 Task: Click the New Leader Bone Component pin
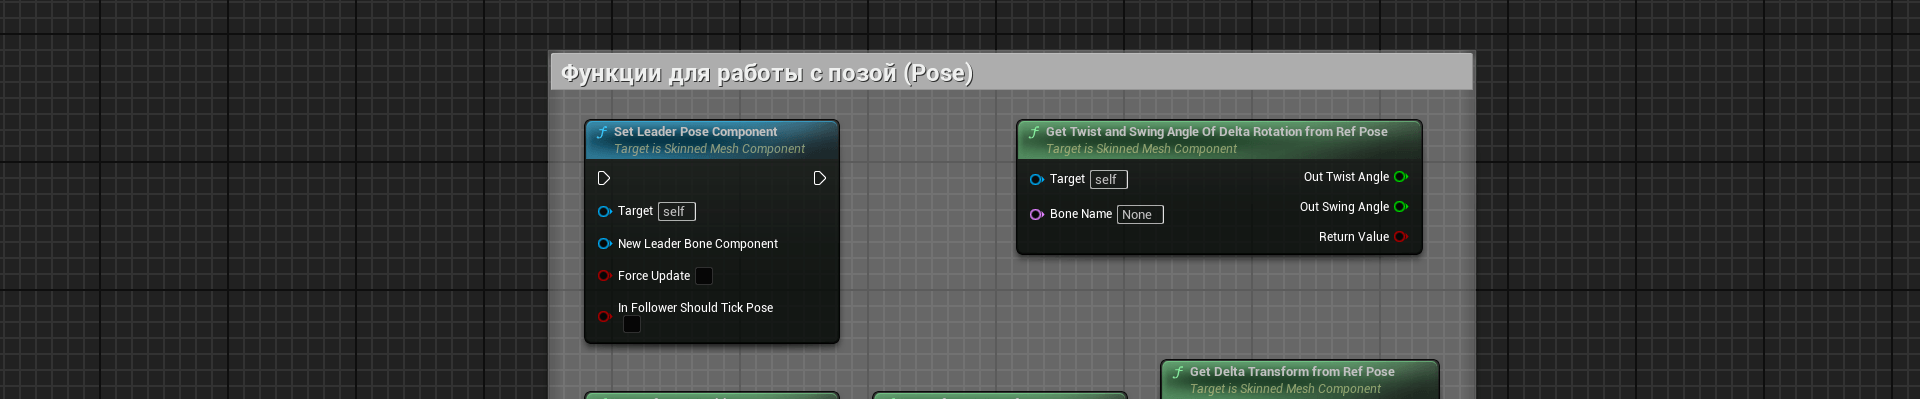[604, 243]
